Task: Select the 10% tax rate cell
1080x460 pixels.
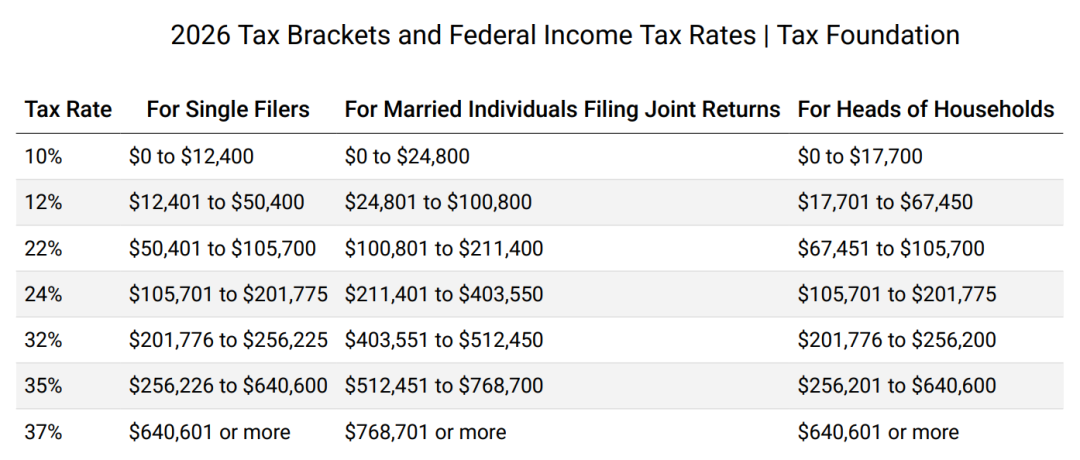Action: click(x=43, y=156)
